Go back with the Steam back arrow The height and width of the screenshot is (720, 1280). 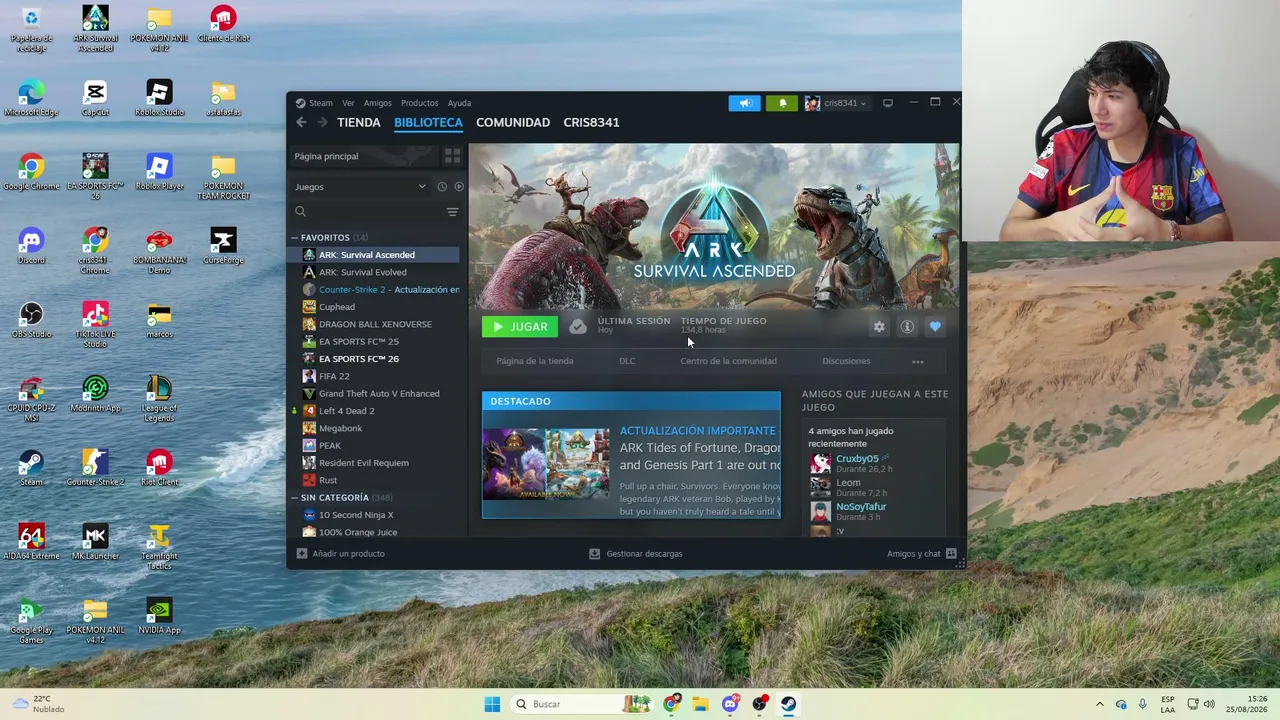pyautogui.click(x=301, y=122)
